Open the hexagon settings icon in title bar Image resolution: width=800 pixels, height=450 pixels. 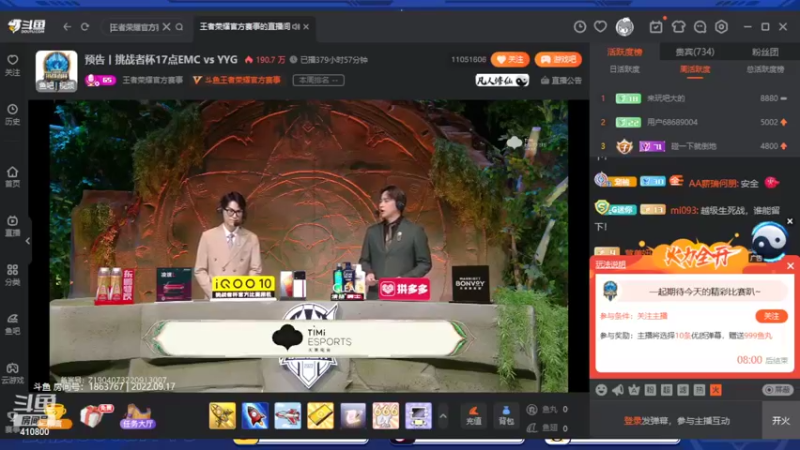coord(721,27)
